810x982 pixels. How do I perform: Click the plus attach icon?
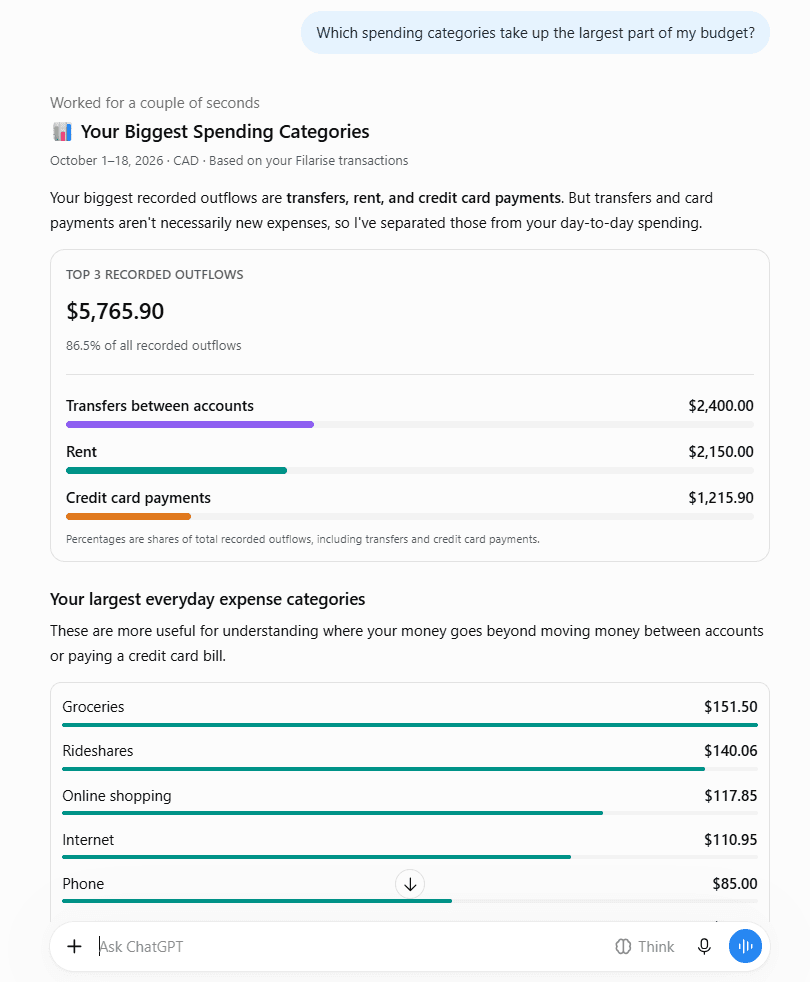(x=75, y=946)
